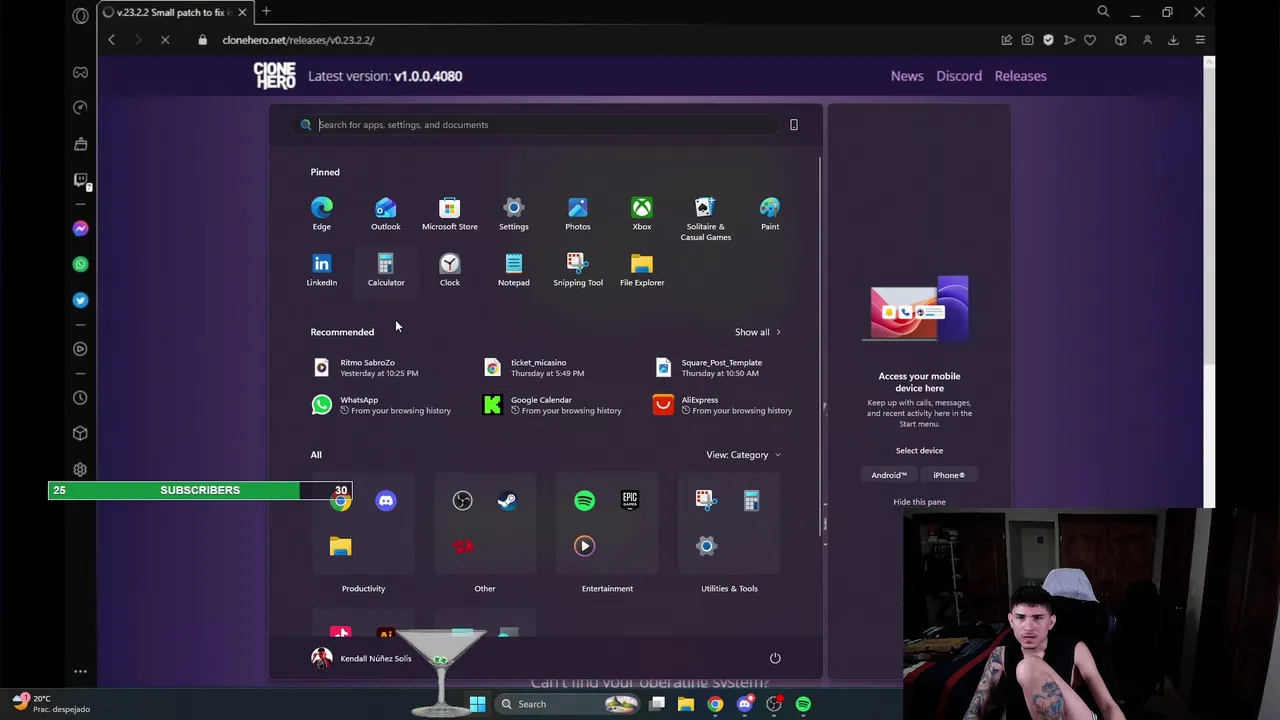This screenshot has height=720, width=1280.
Task: Open pinned Settings app
Action: coord(513,213)
